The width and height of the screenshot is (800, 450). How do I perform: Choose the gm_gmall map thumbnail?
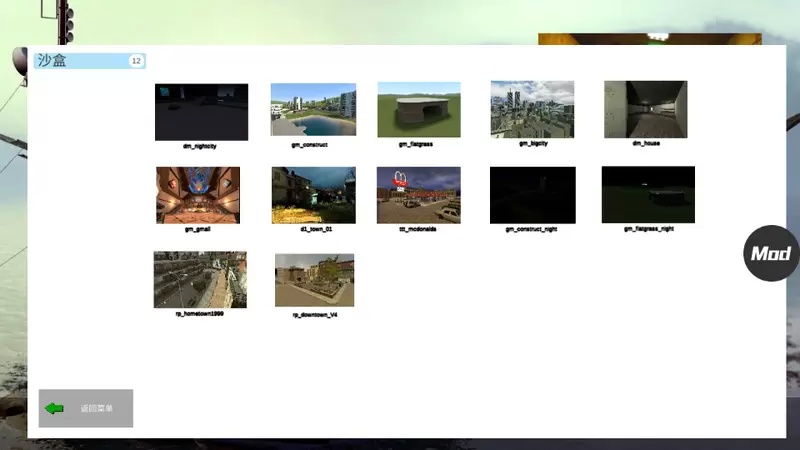(198, 195)
